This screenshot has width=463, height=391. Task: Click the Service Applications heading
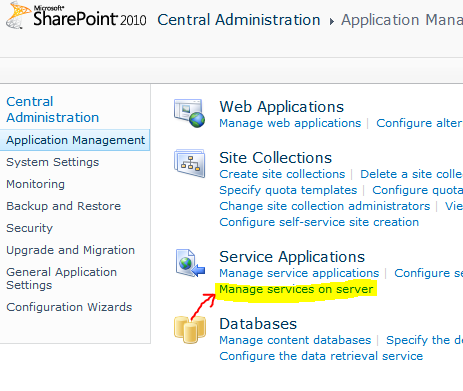coord(292,257)
